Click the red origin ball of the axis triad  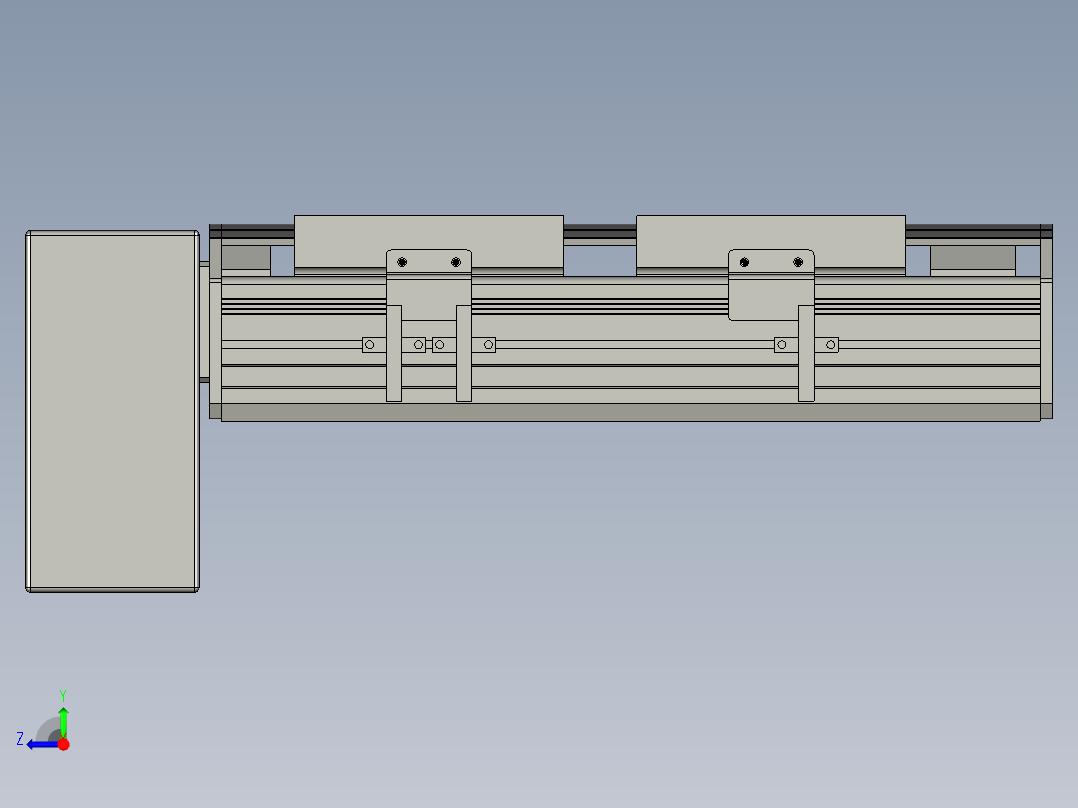tap(63, 745)
